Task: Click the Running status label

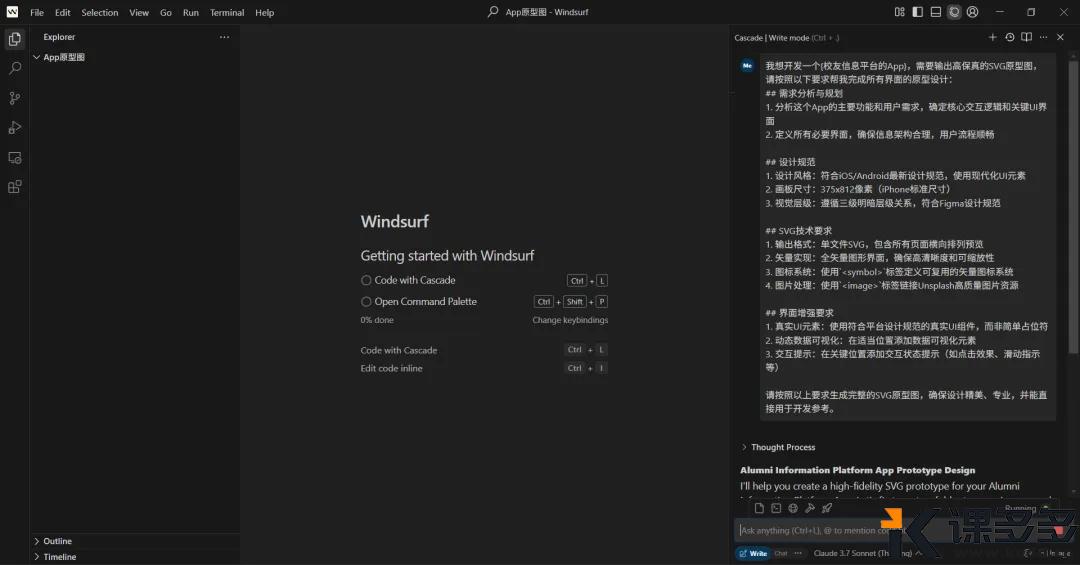Action: click(1020, 508)
